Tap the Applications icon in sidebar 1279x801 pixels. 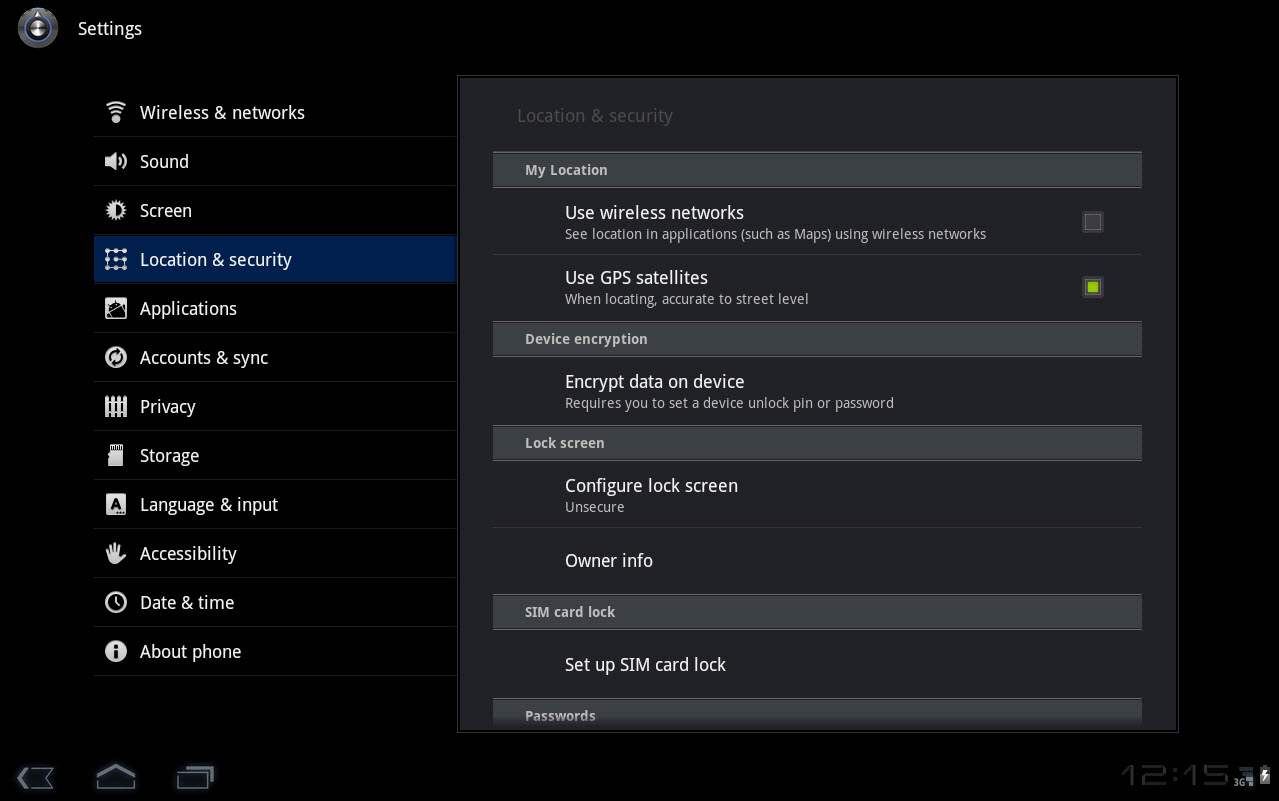(116, 308)
